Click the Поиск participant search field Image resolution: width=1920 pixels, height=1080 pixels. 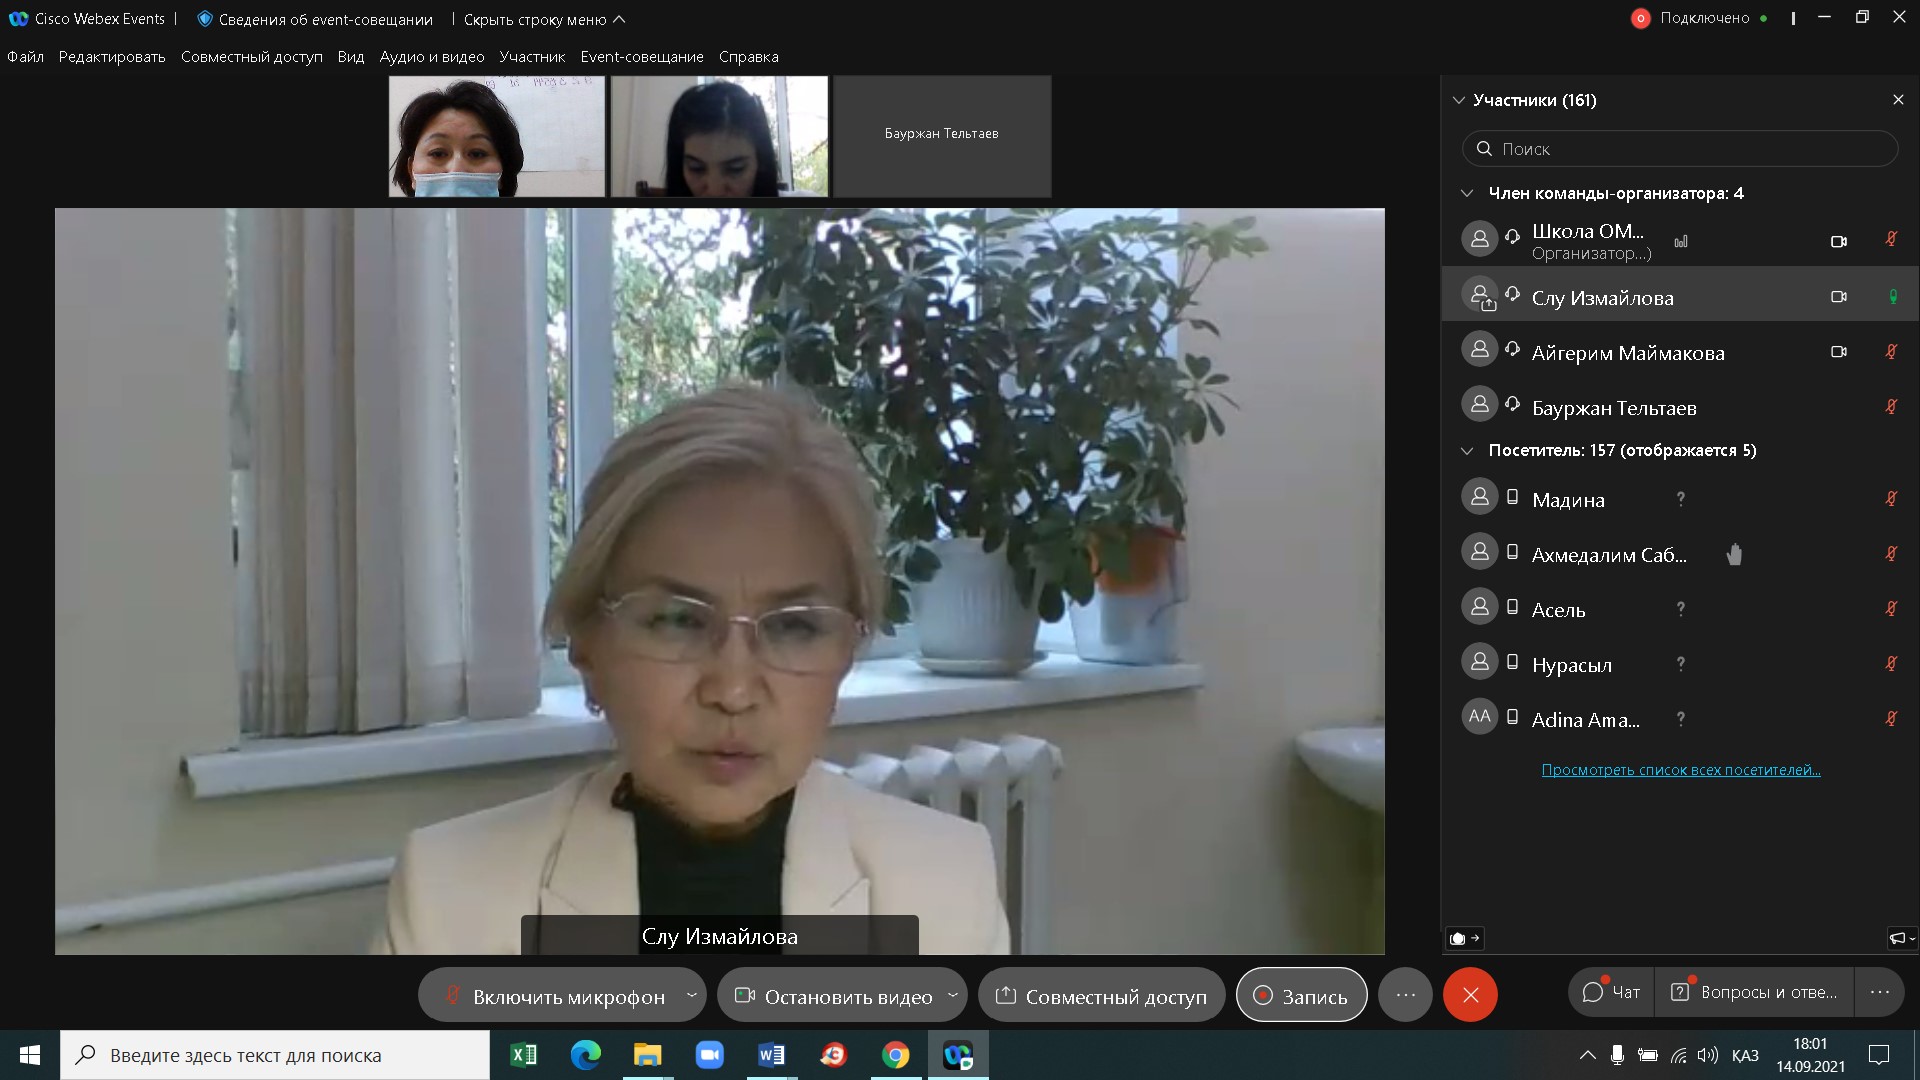click(1680, 149)
